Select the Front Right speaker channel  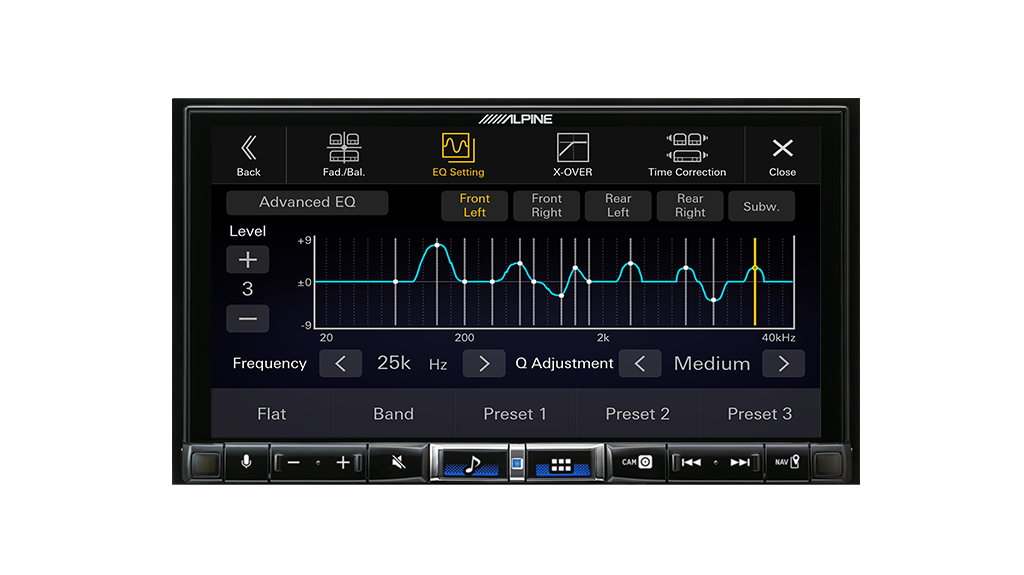(x=546, y=206)
